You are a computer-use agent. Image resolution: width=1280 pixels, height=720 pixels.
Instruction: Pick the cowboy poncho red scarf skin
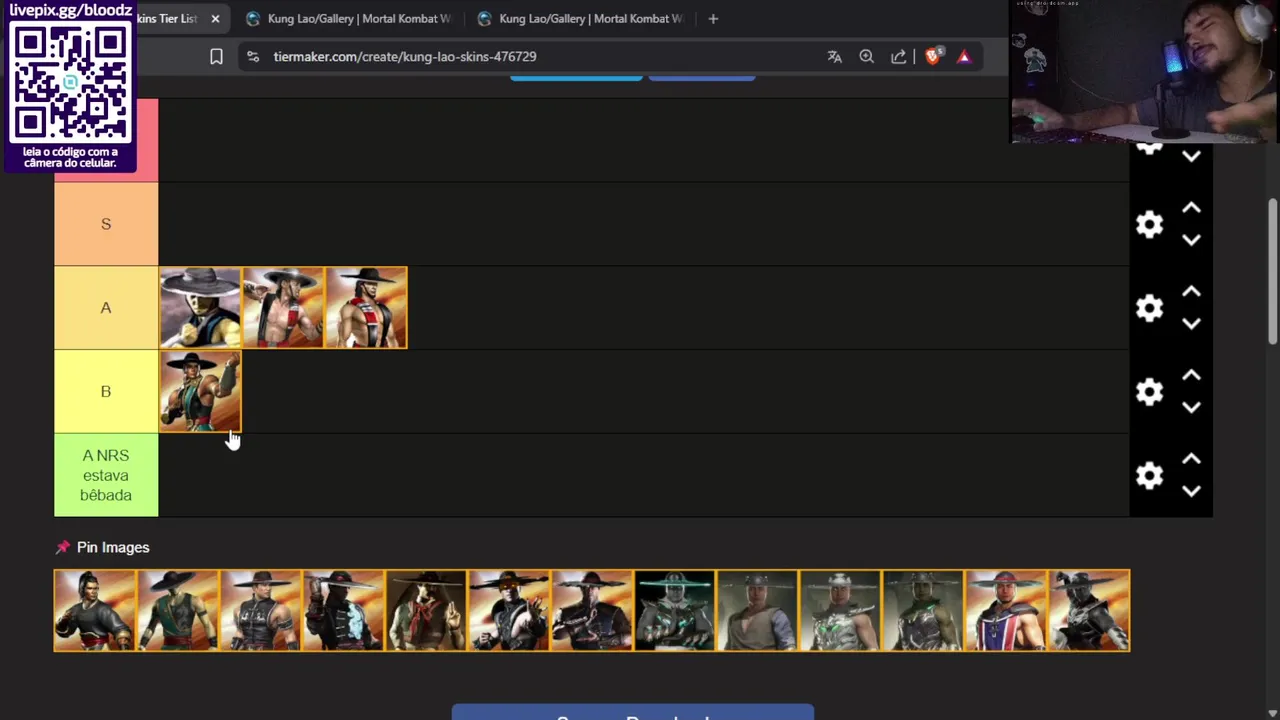click(427, 611)
